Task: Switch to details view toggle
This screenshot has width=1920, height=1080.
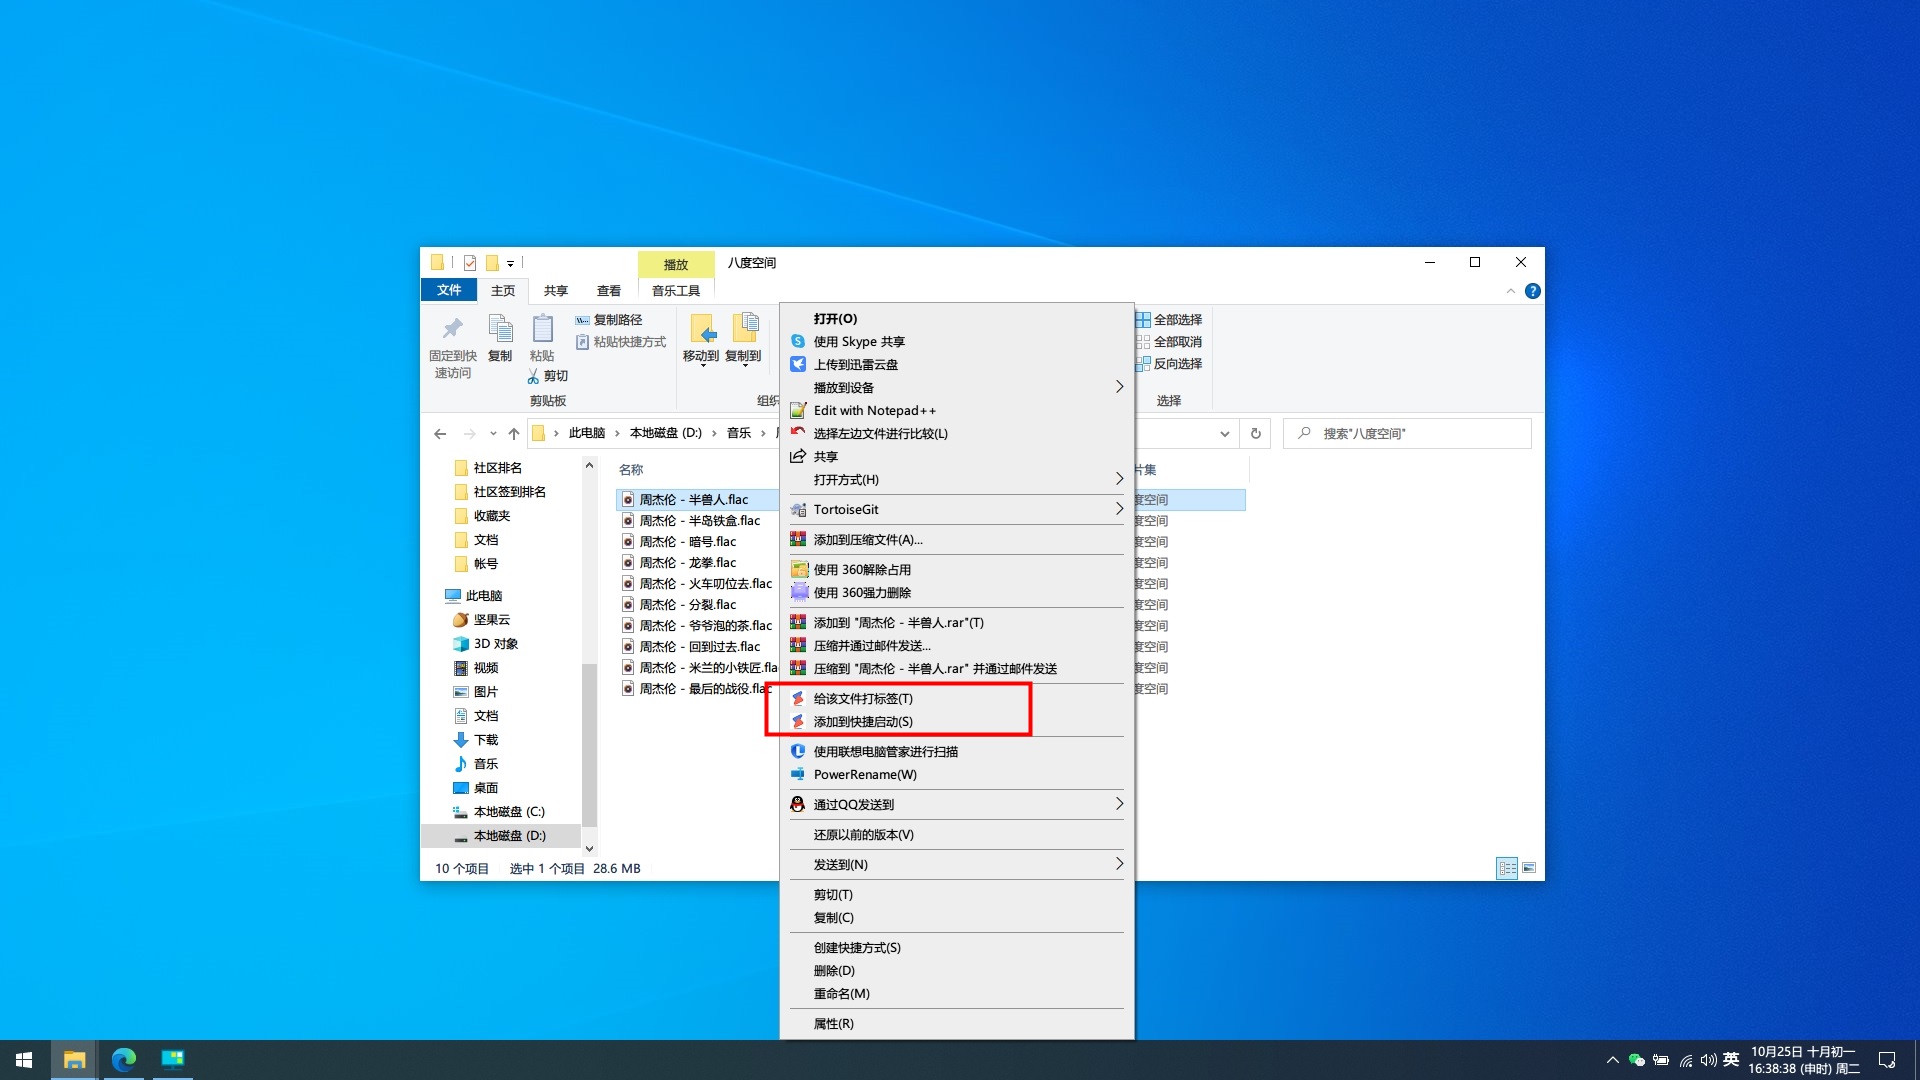Action: [1507, 868]
